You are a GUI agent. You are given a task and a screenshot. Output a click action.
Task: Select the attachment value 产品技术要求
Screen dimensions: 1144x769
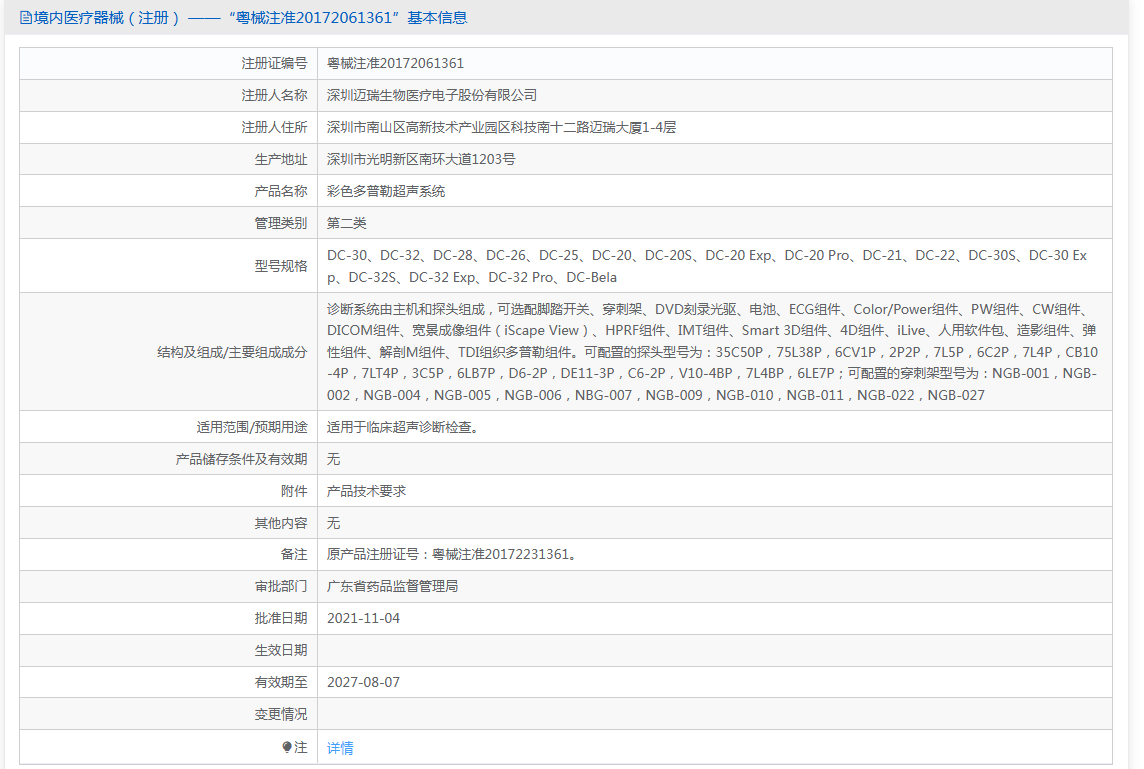click(366, 492)
